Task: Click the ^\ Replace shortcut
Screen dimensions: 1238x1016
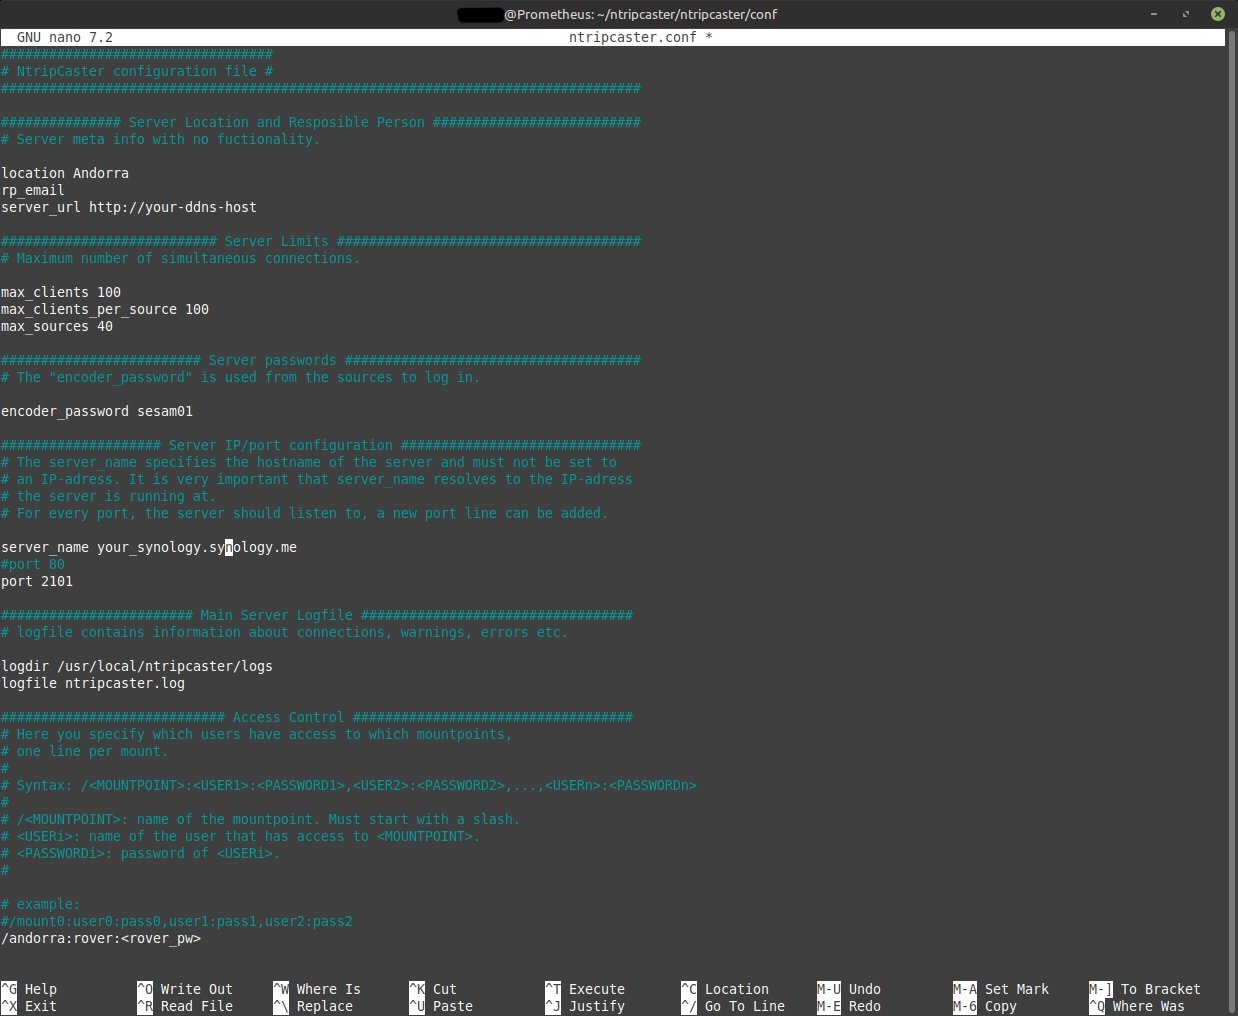Action: 313,1006
